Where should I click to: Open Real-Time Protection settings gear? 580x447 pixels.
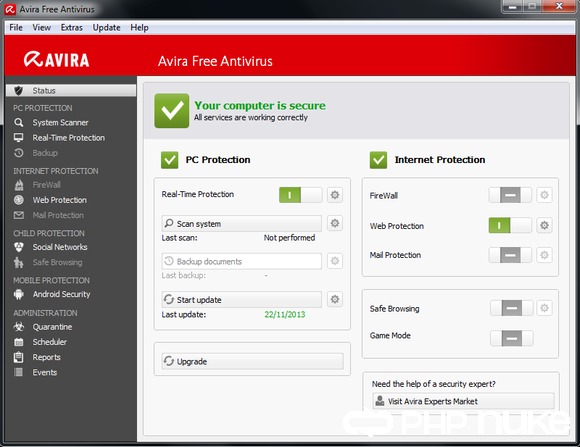click(x=335, y=195)
